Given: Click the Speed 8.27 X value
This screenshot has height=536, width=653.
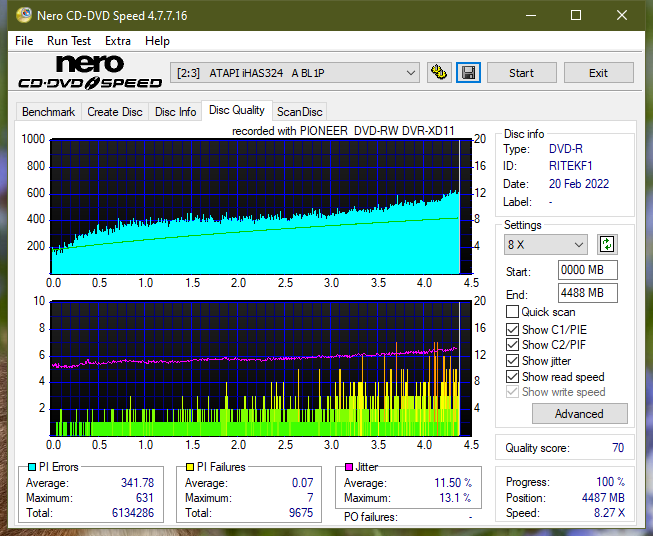Looking at the screenshot, I should click(609, 513).
